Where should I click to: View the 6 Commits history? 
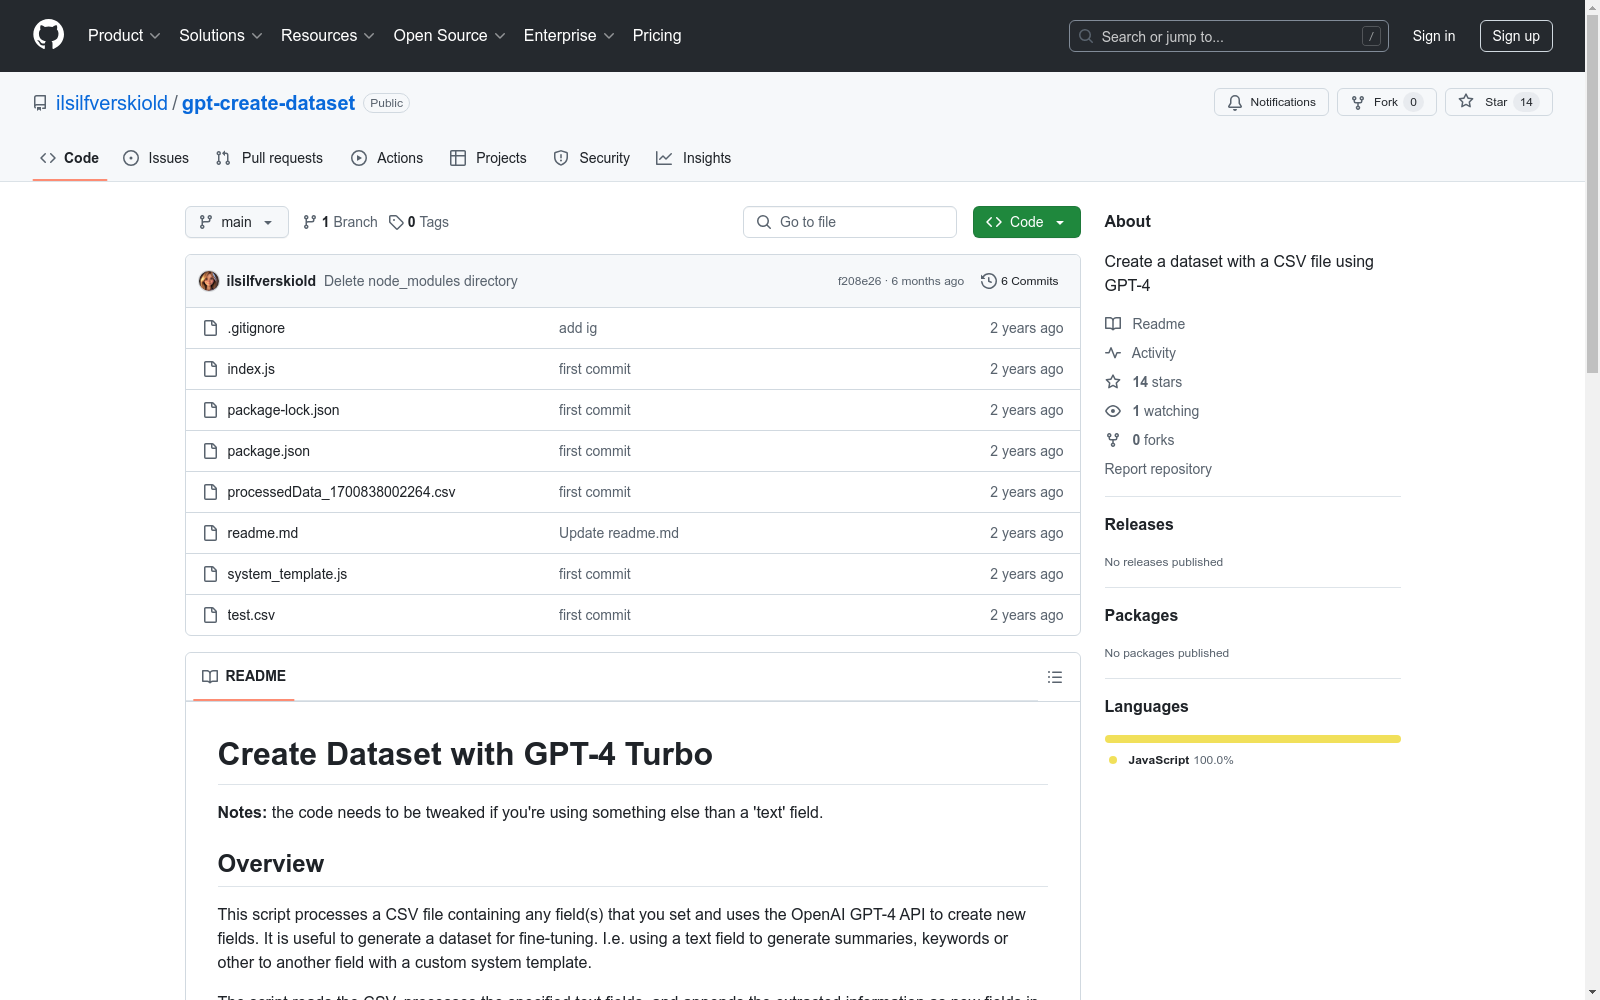click(1020, 281)
